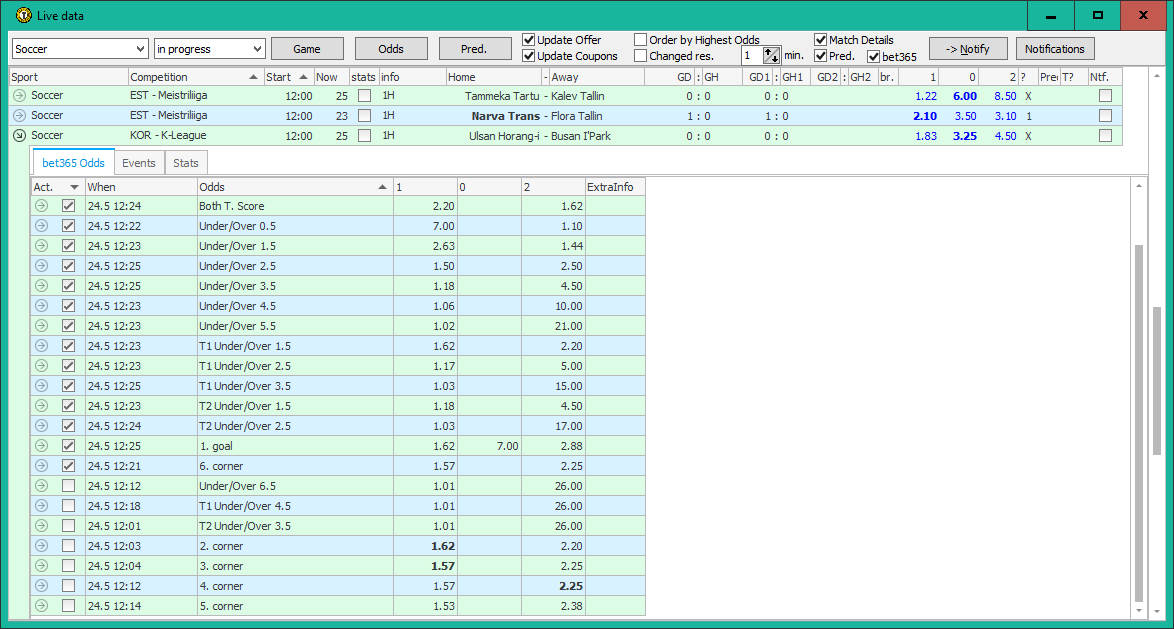Click the arrow icon on the 1. goal row
The height and width of the screenshot is (629, 1174).
click(40, 446)
